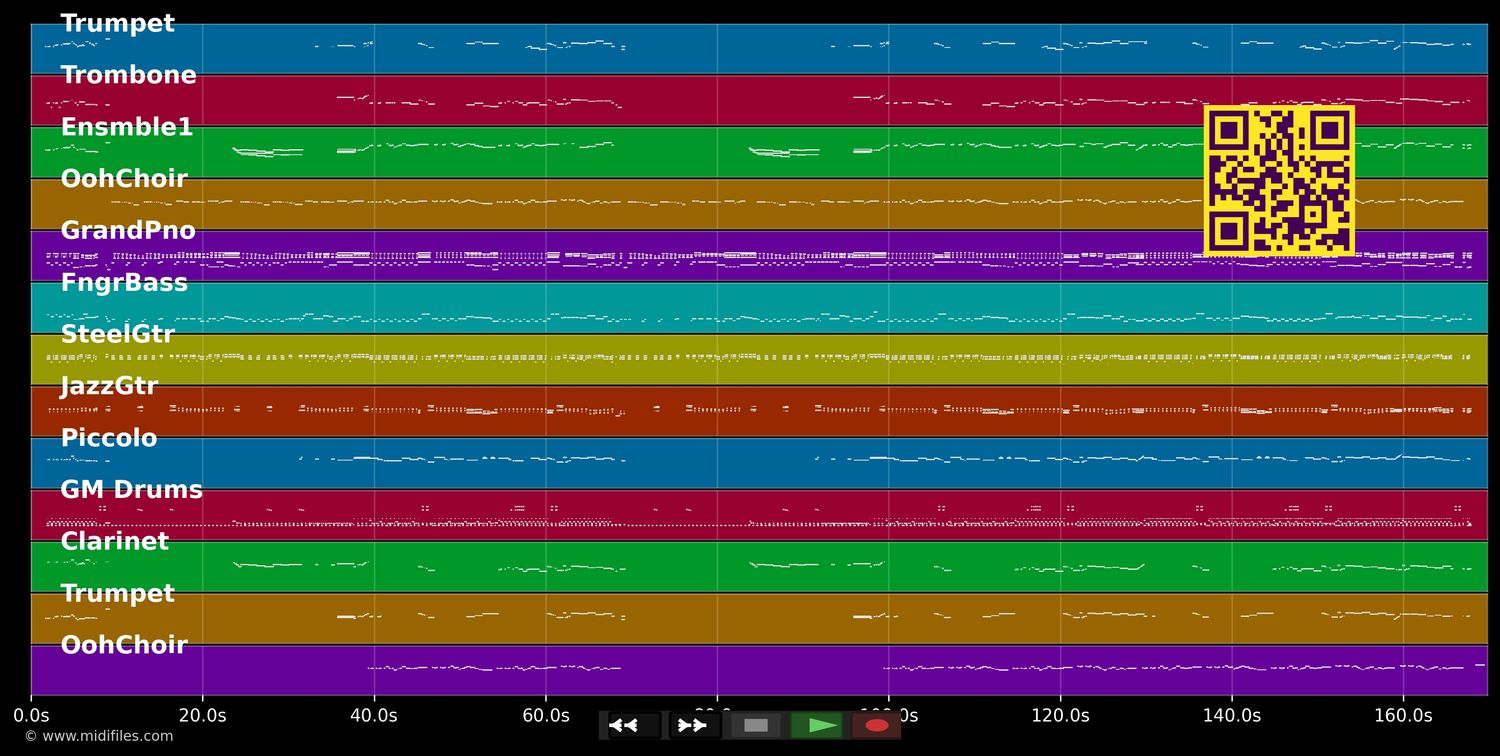This screenshot has width=1500, height=756.
Task: Jump to the 40.0s timeline marker
Action: (374, 716)
